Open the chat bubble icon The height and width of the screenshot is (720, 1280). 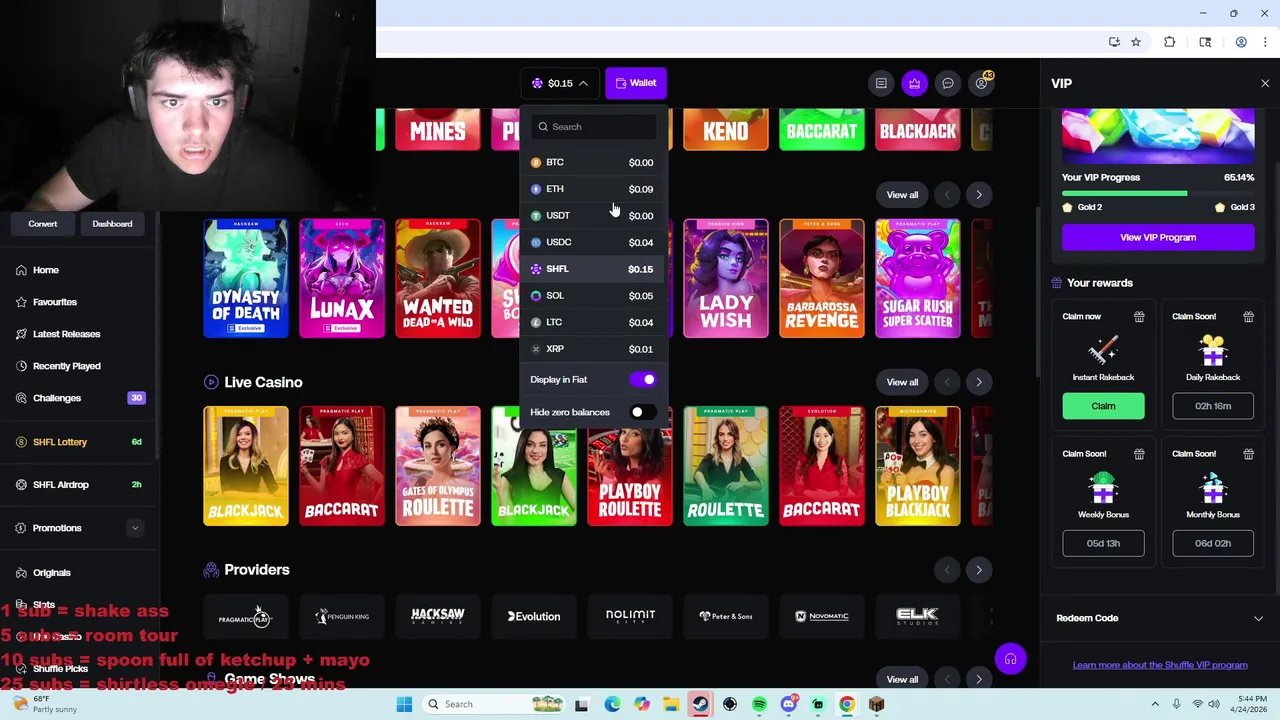[948, 83]
